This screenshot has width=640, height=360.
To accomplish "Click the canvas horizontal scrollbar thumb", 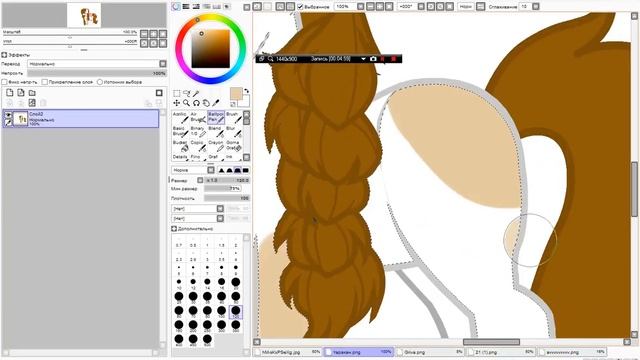I will pos(491,342).
